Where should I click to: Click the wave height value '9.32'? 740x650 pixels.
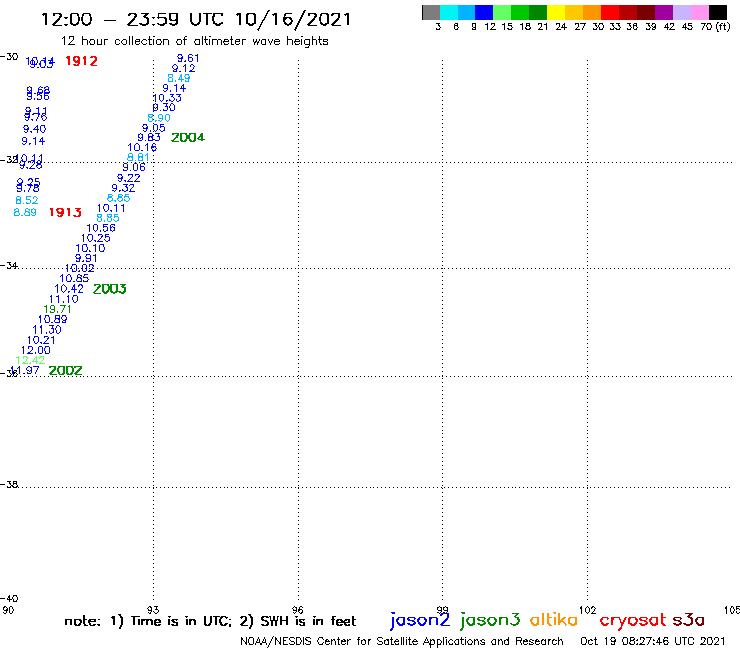123,188
